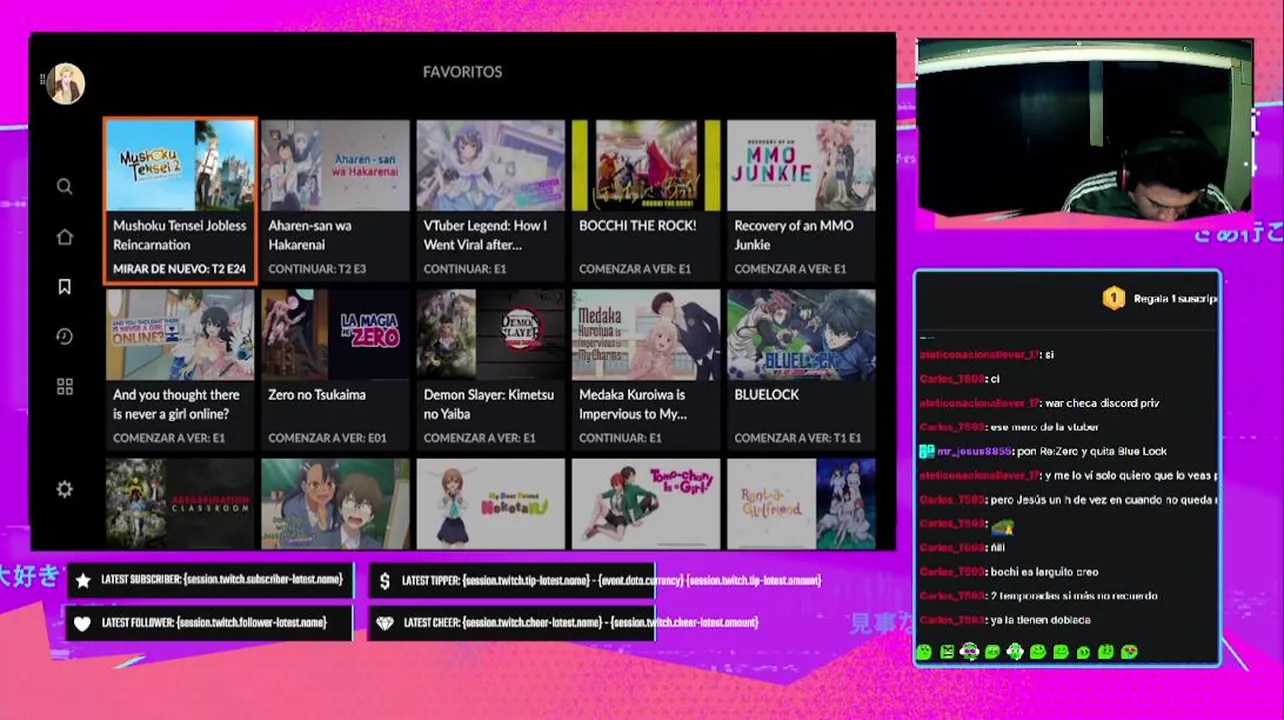The height and width of the screenshot is (720, 1284).
Task: Click the webcam feed overlay
Action: point(1084,127)
